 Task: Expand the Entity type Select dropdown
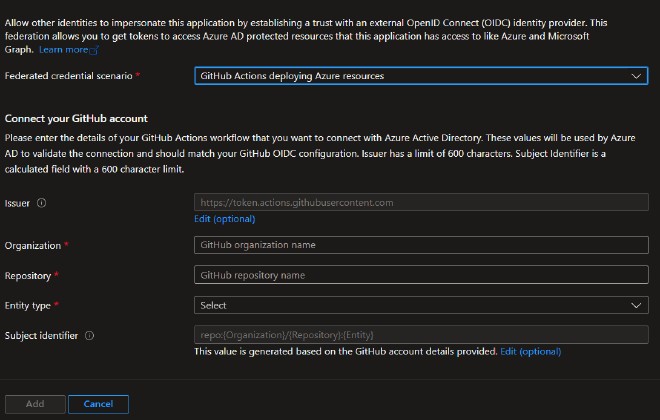[421, 305]
